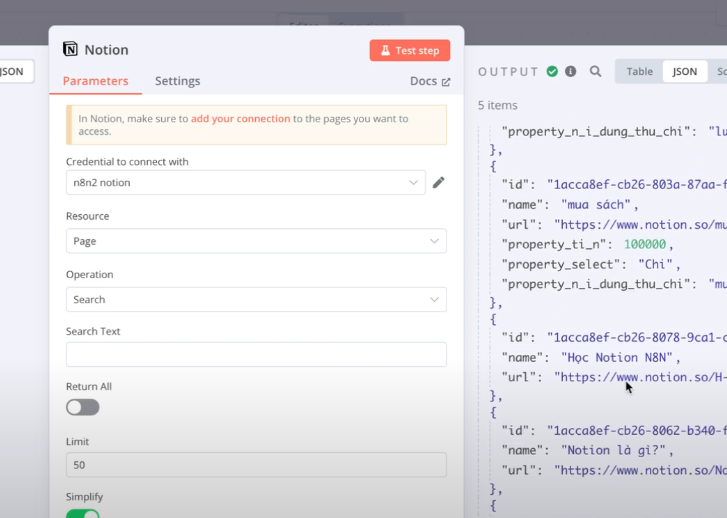Click the Docs external link icon

point(446,82)
